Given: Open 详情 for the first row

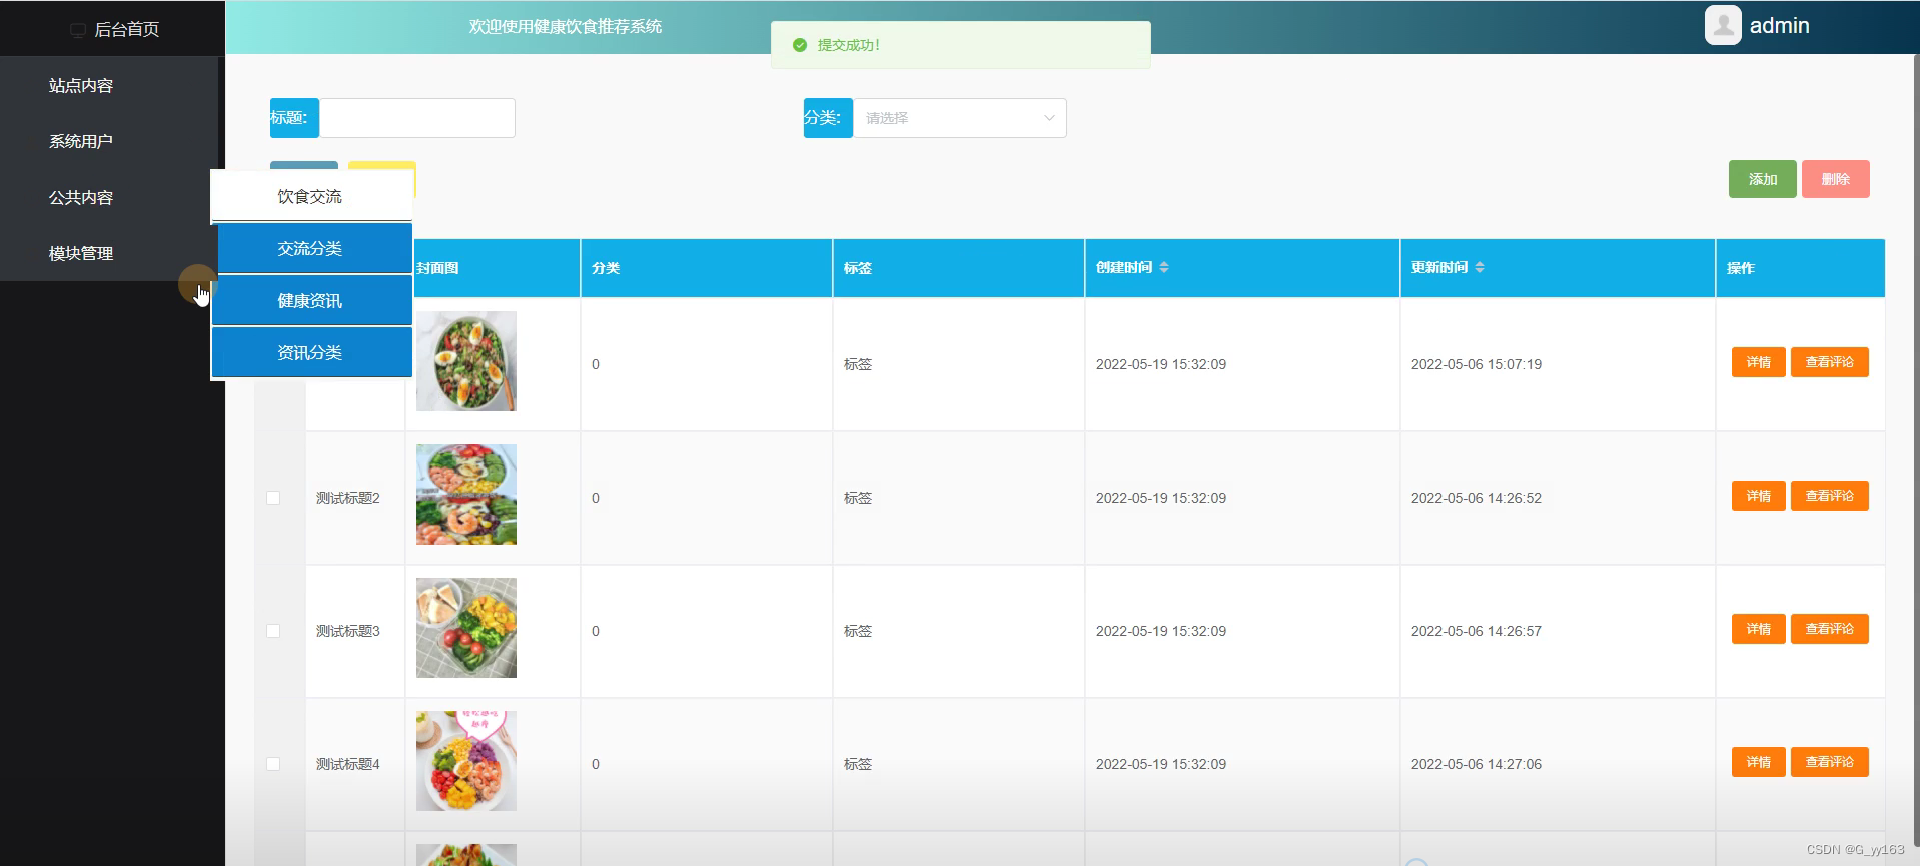Looking at the screenshot, I should click(x=1759, y=362).
